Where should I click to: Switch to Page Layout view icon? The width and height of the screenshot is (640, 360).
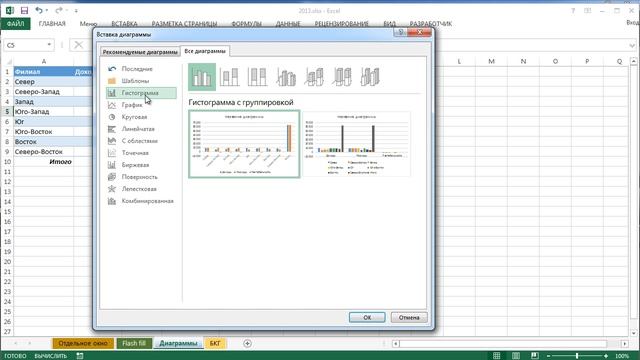516,356
